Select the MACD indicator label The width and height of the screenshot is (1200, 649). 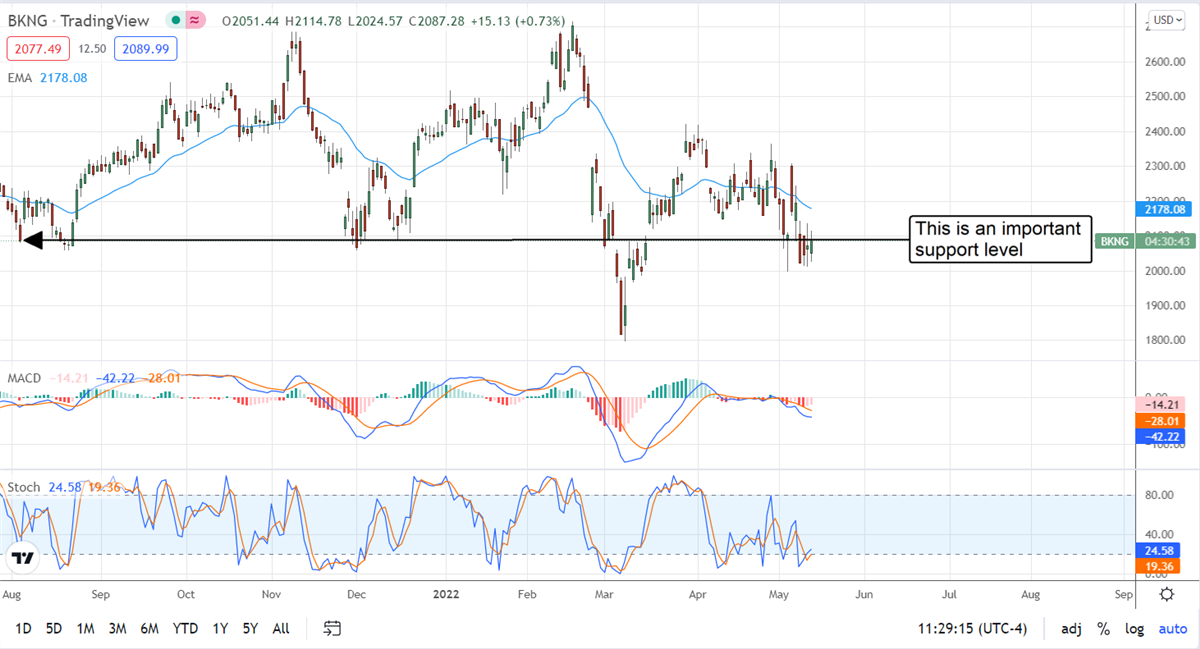coord(24,377)
